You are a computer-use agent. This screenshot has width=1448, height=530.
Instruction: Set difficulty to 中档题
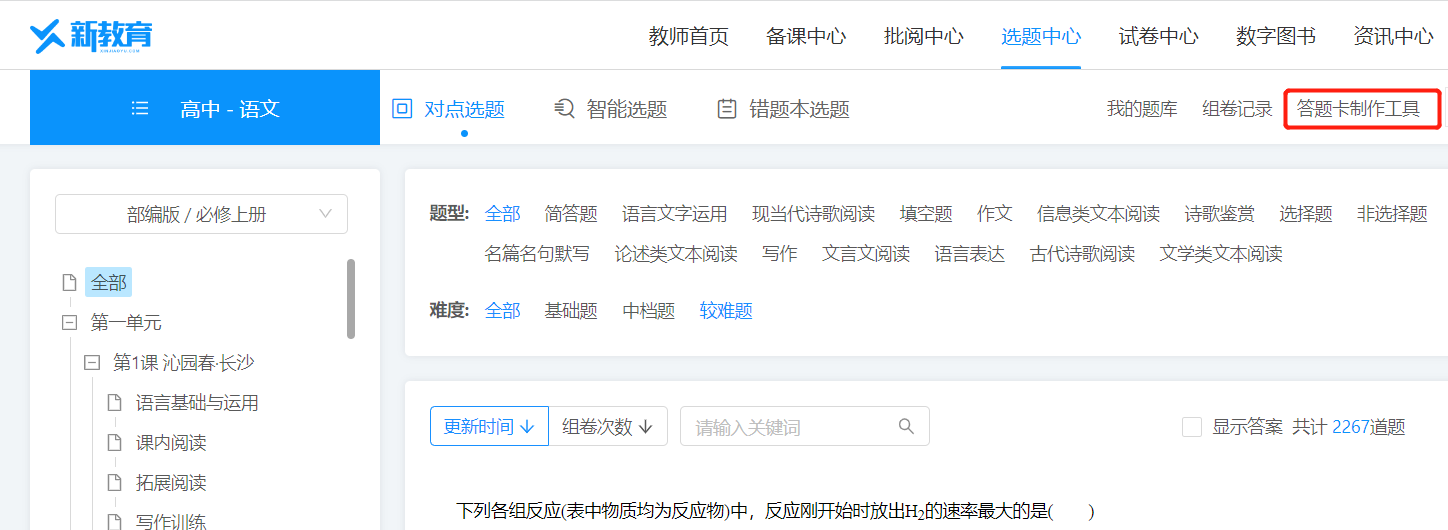(649, 311)
